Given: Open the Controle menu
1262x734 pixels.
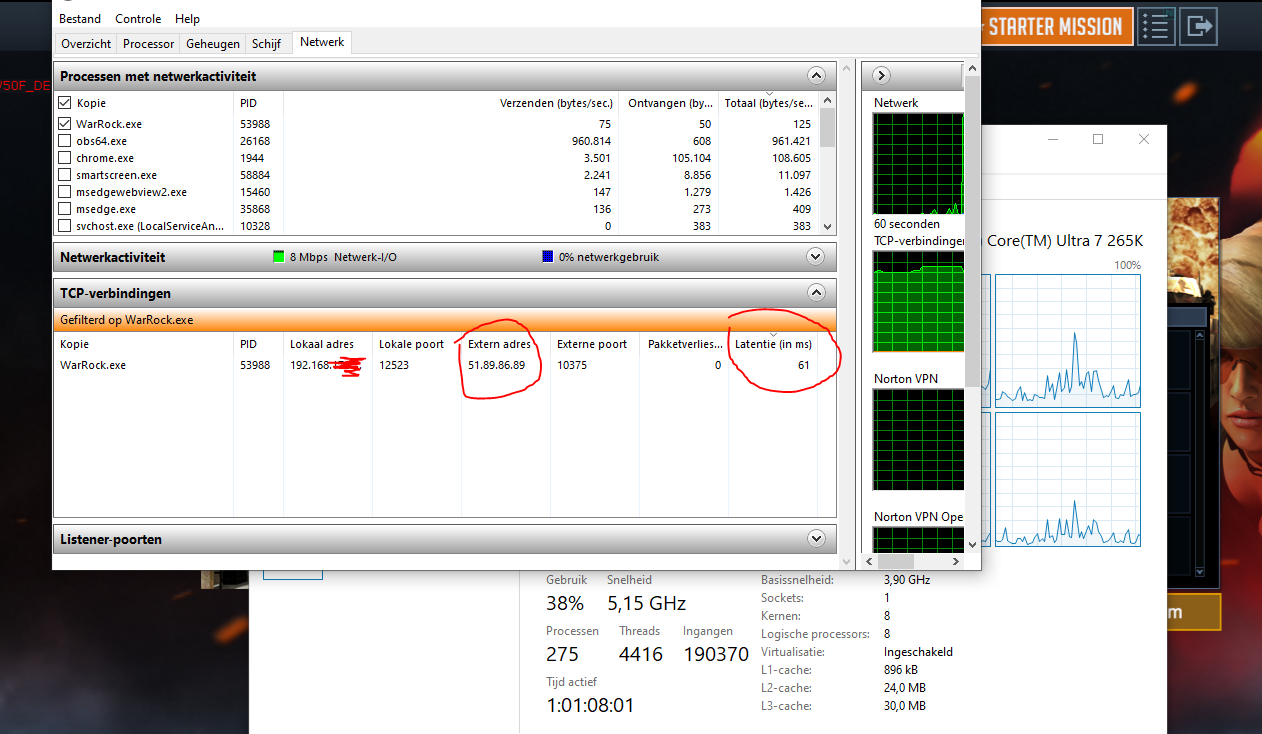Looking at the screenshot, I should click(x=138, y=19).
